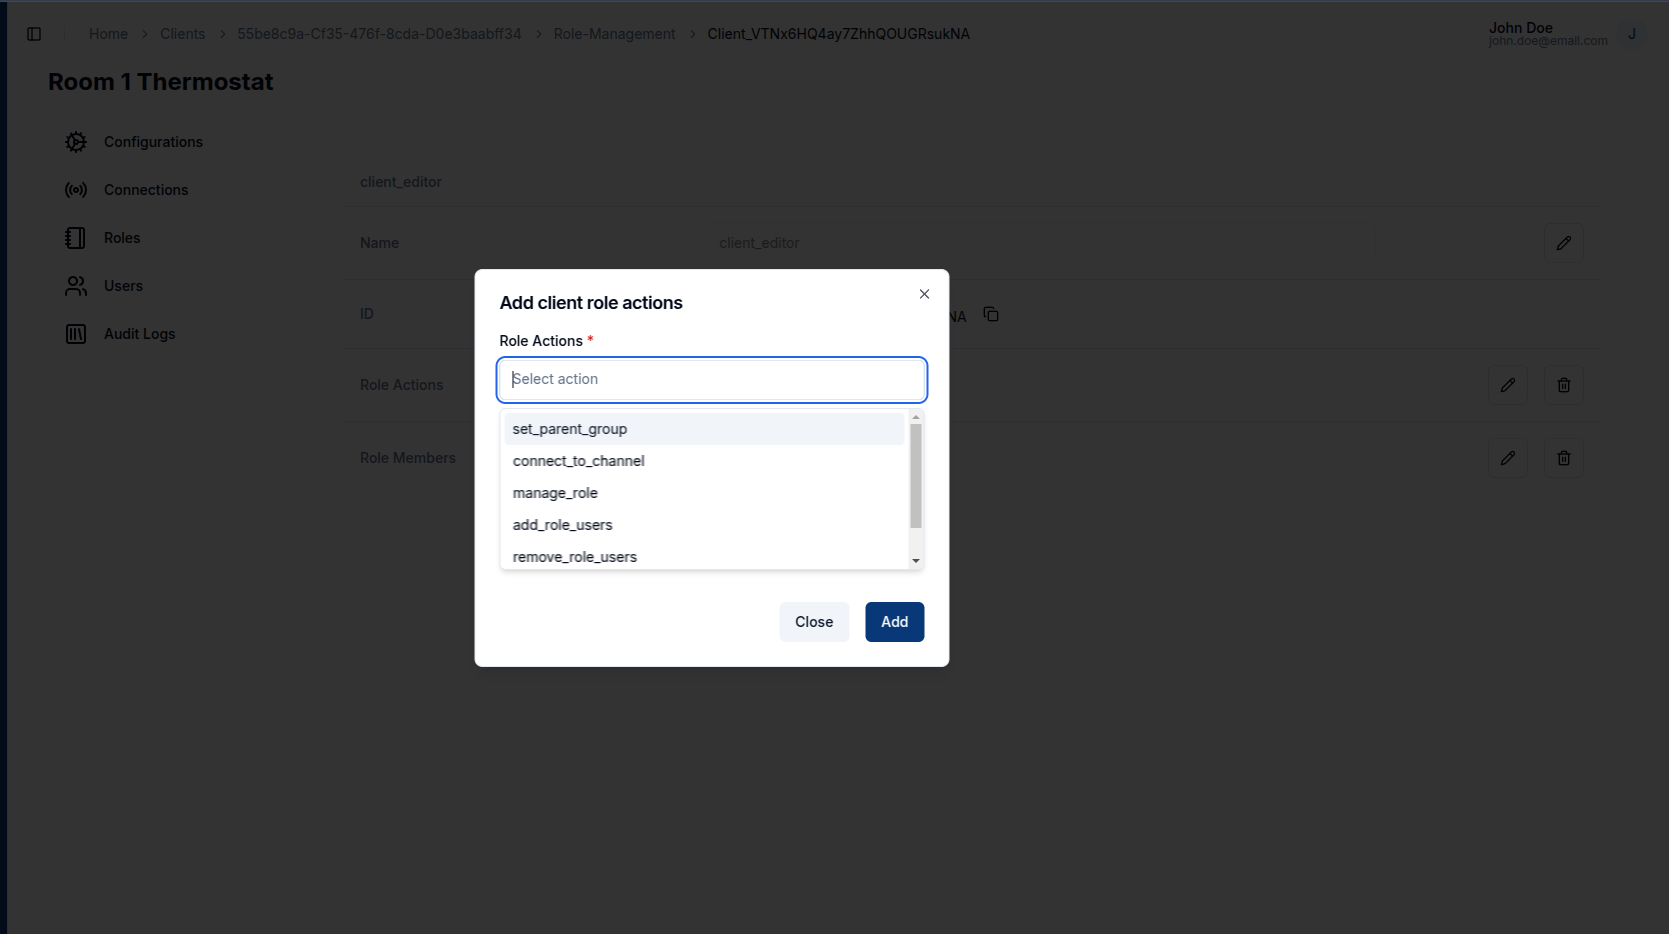Click the client_editor name value
Image resolution: width=1669 pixels, height=934 pixels.
[x=759, y=243]
